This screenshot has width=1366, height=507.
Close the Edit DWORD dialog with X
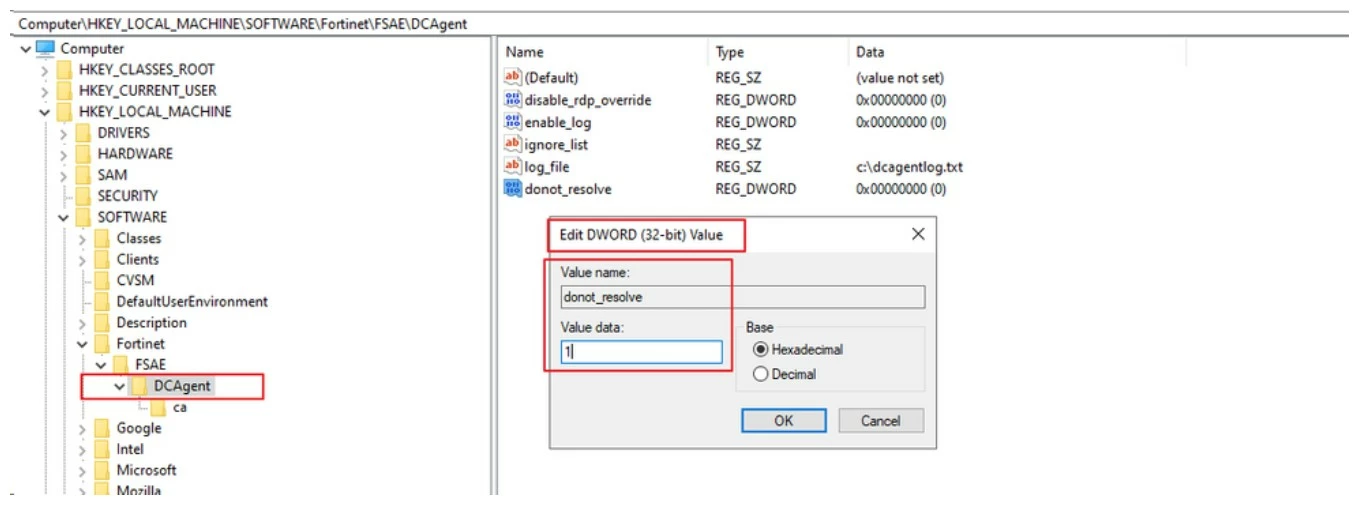[x=918, y=235]
